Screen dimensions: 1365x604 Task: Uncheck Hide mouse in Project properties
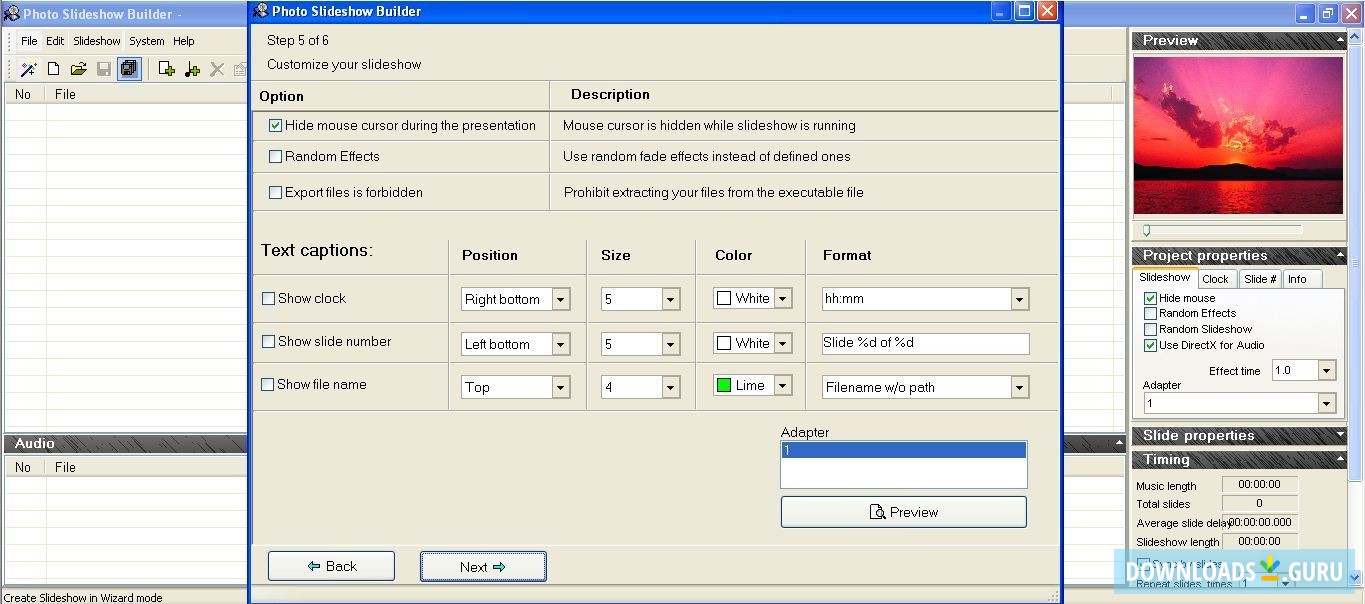1150,298
